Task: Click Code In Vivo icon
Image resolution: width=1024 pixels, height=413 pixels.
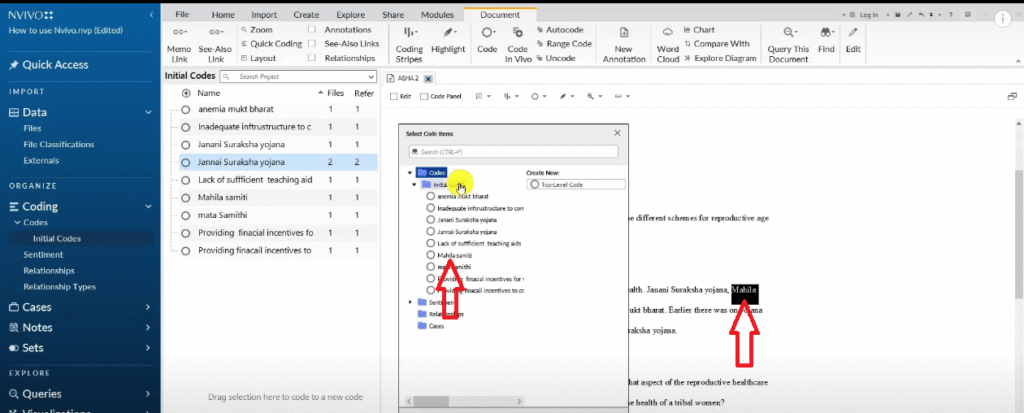Action: (517, 32)
